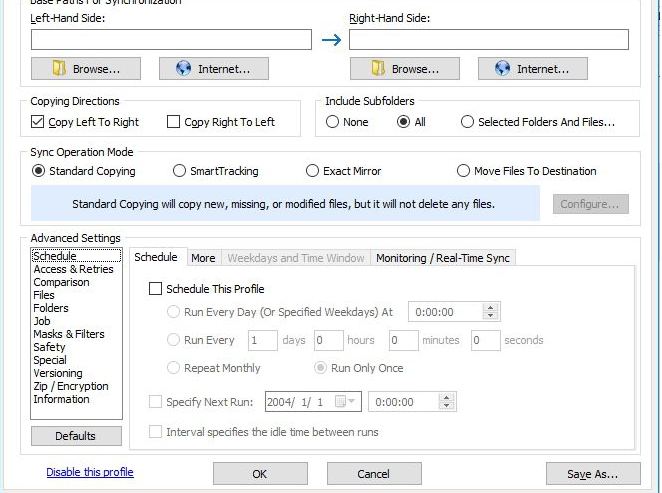Select Information category

[61, 399]
